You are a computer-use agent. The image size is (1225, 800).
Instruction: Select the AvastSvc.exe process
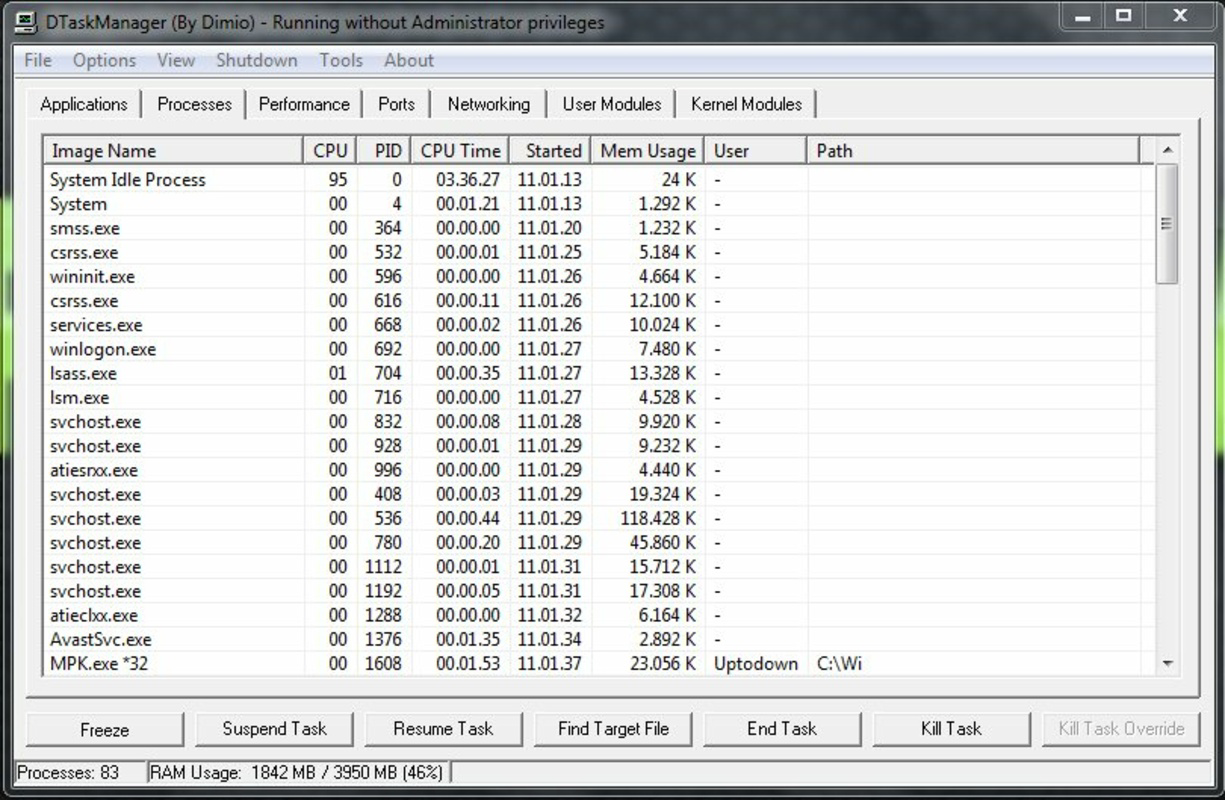598,639
